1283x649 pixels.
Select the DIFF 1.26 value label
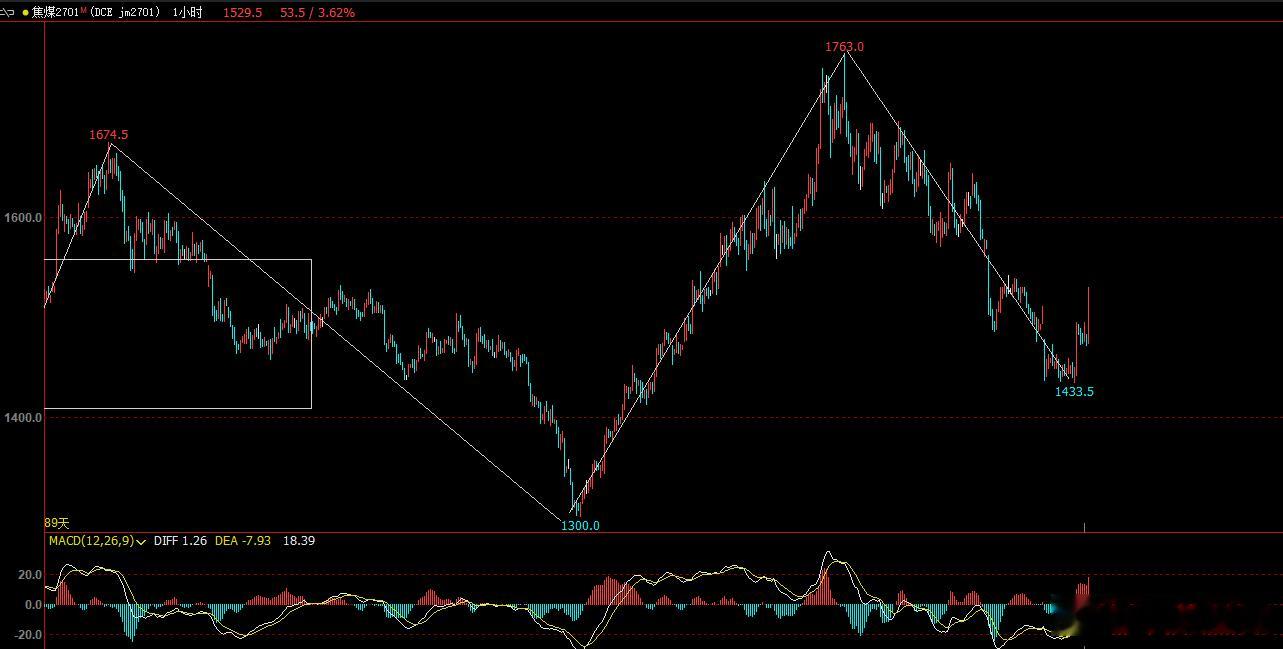tap(180, 541)
